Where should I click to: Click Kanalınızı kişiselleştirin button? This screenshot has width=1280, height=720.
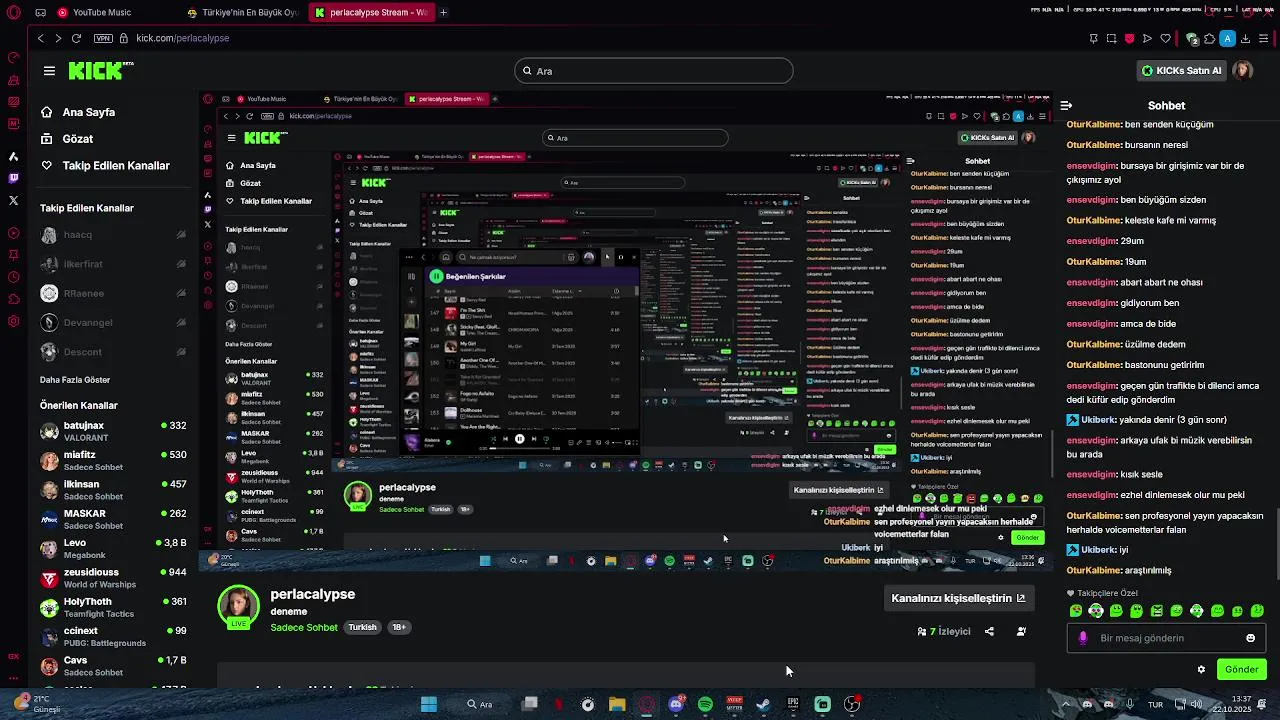click(958, 598)
